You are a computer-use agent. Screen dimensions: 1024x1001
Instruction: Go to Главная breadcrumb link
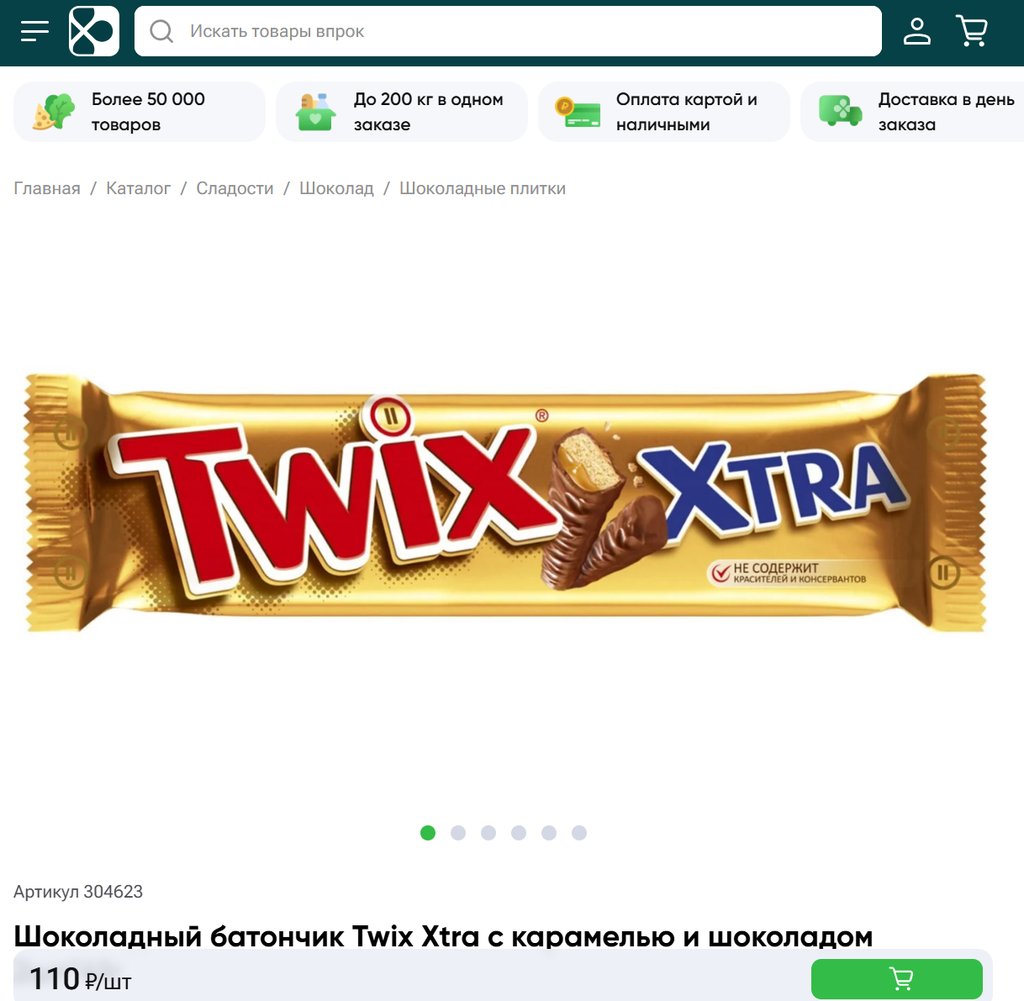coord(47,188)
